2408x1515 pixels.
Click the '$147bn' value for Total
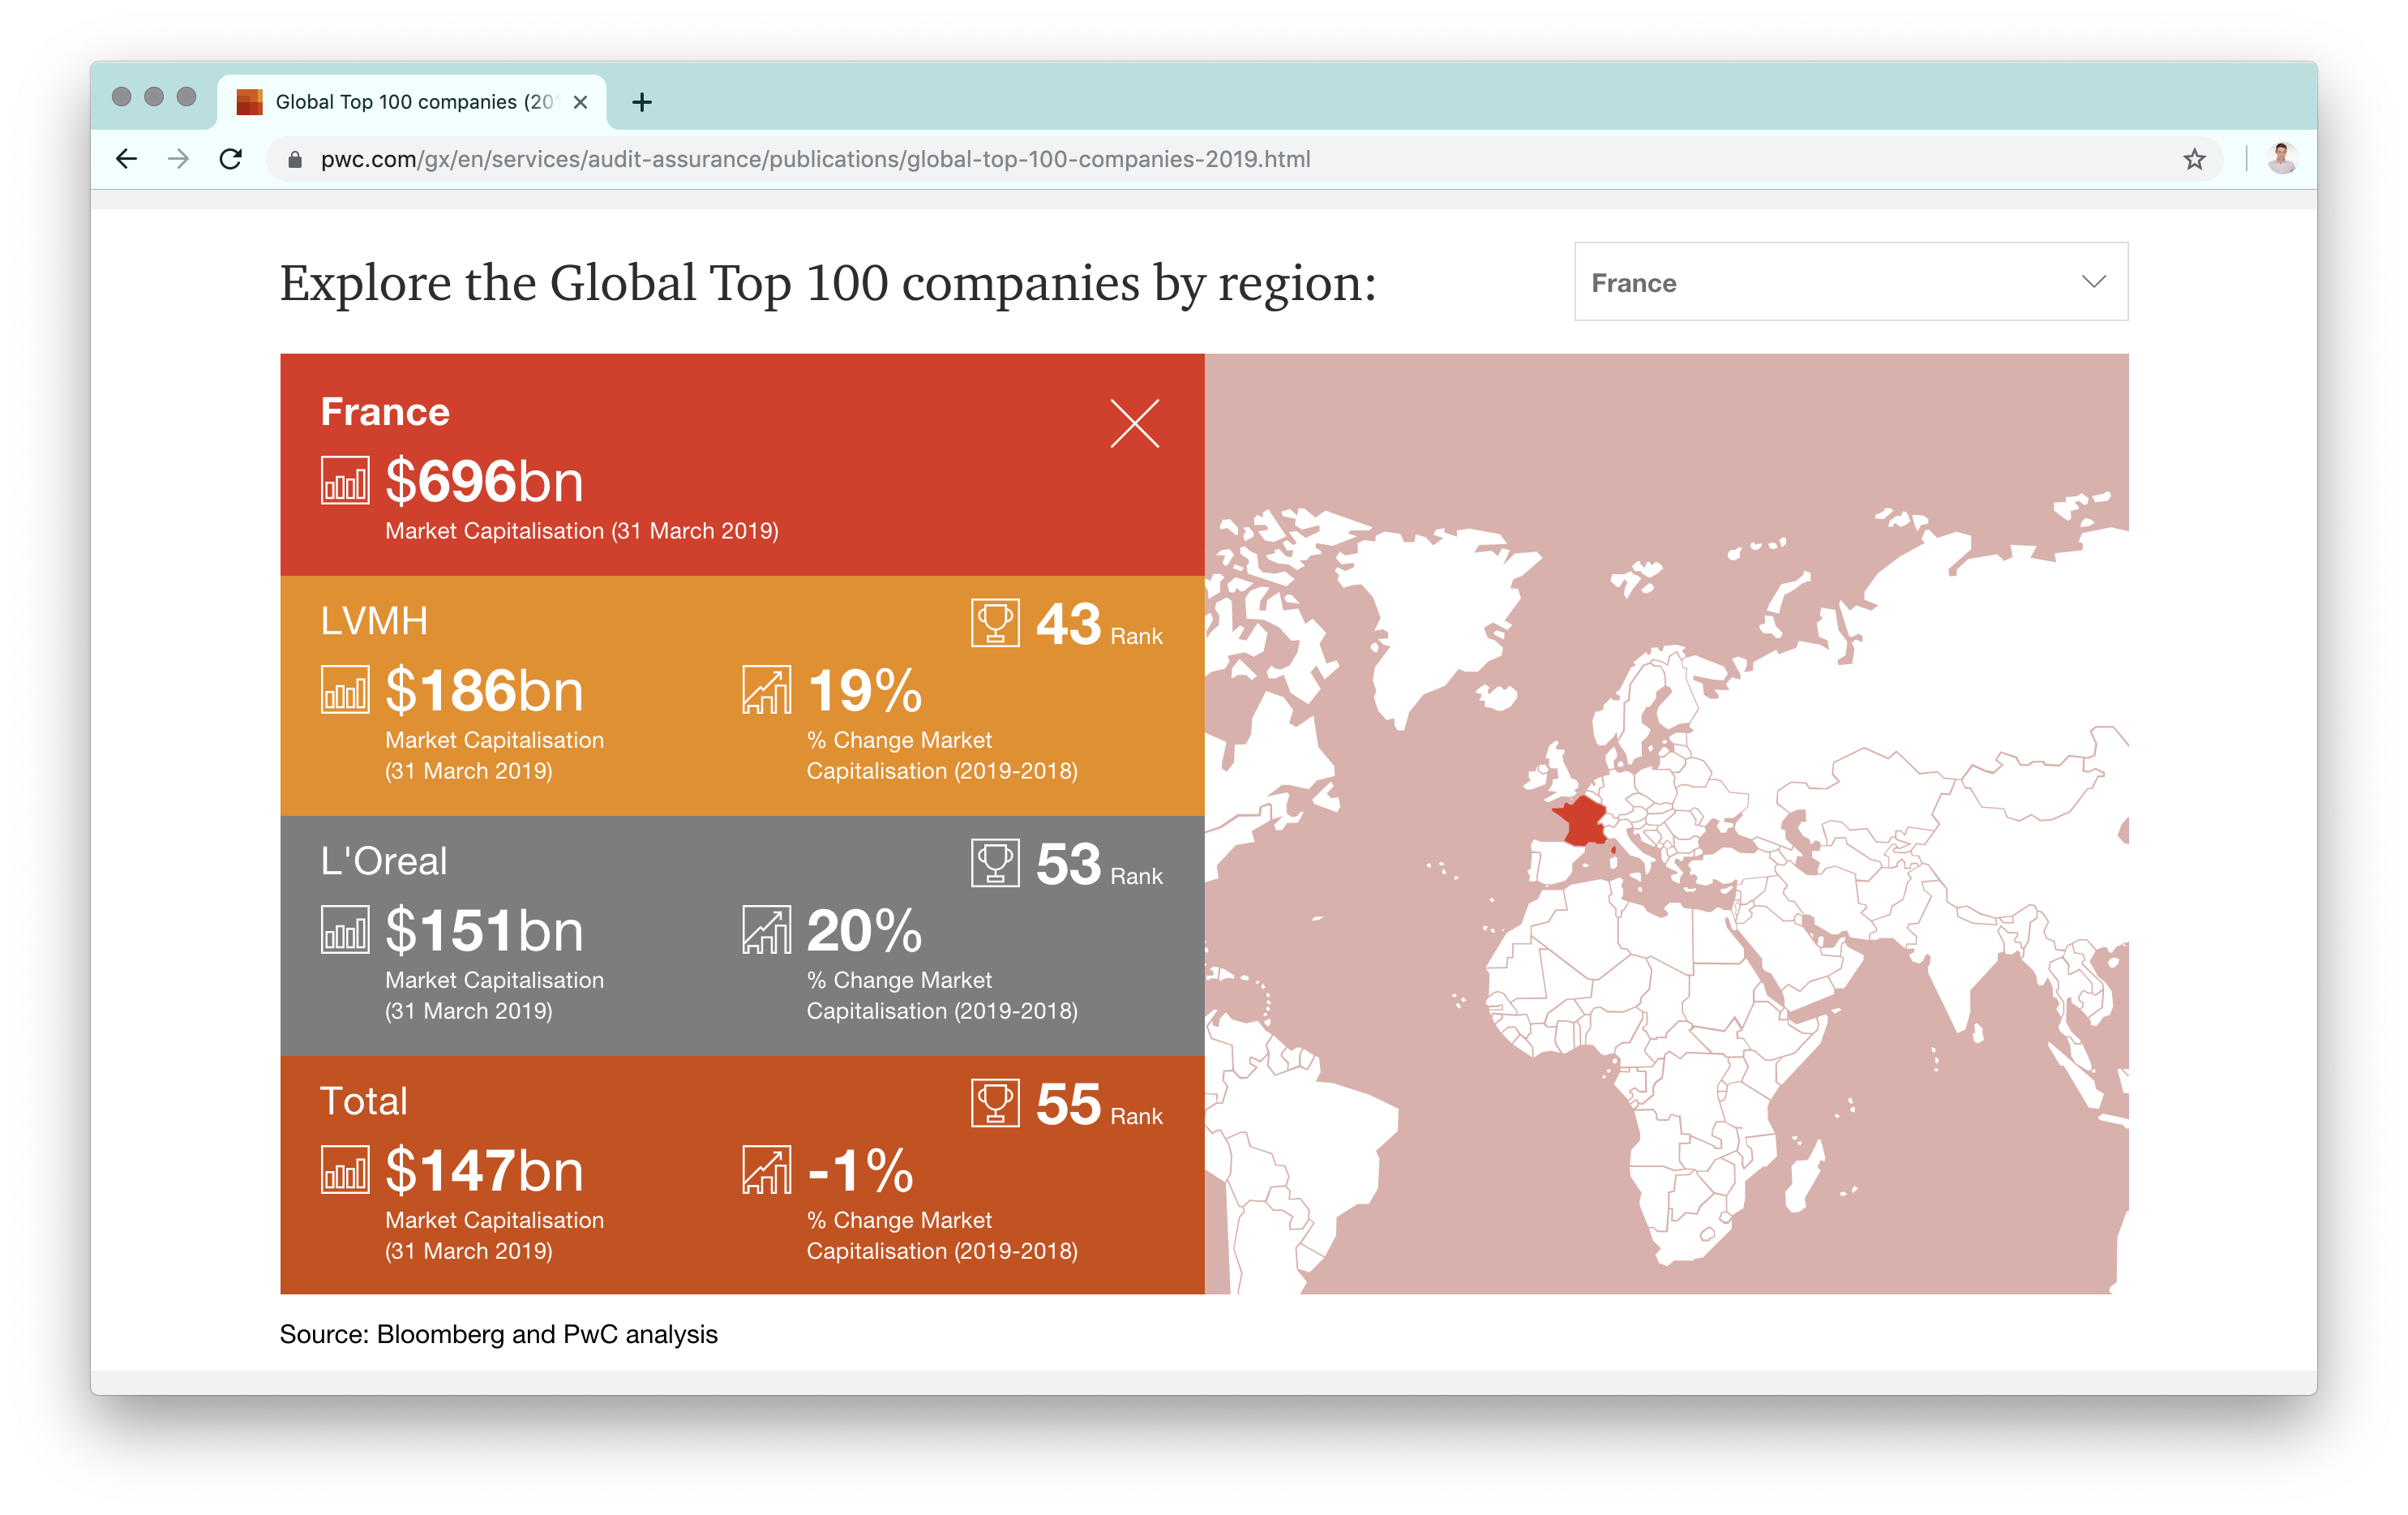tap(484, 1170)
